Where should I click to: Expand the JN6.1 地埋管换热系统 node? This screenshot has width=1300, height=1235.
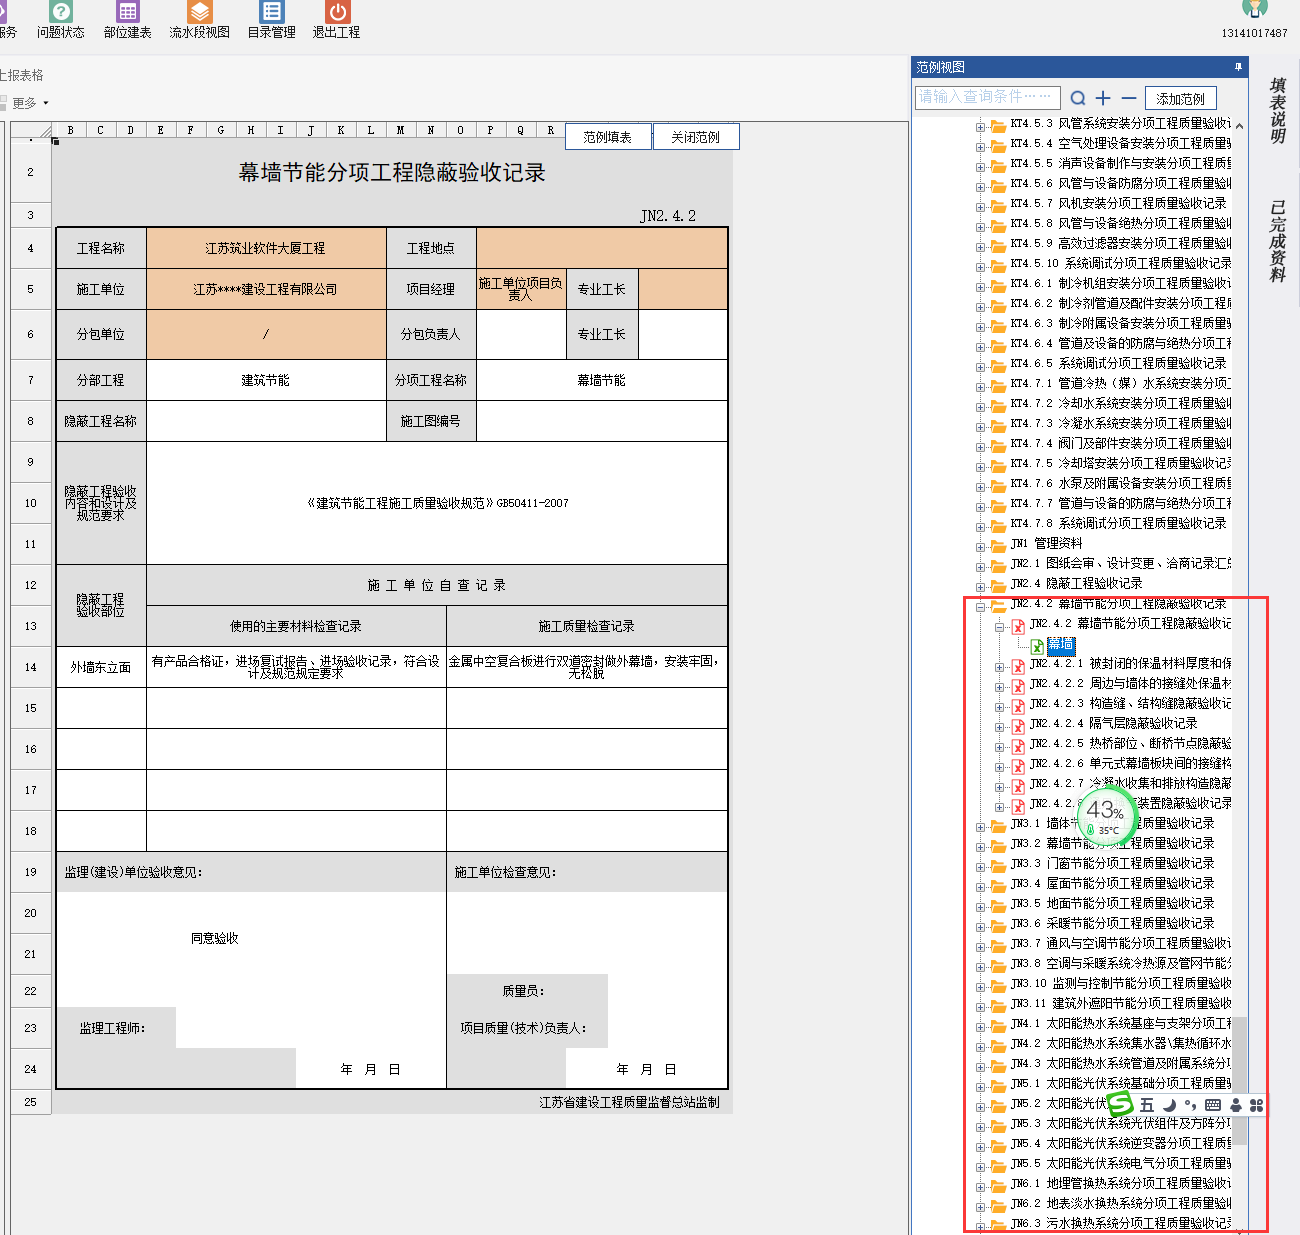pyautogui.click(x=980, y=1186)
